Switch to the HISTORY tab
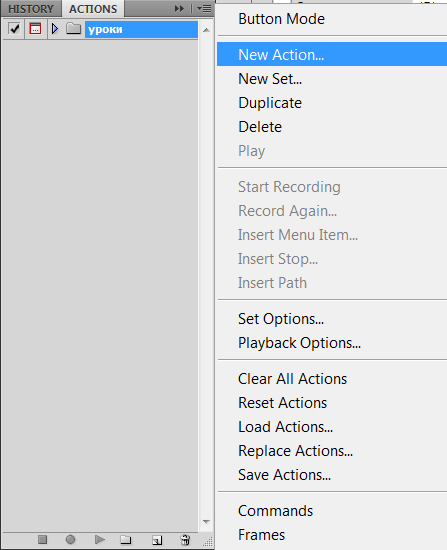 click(31, 9)
